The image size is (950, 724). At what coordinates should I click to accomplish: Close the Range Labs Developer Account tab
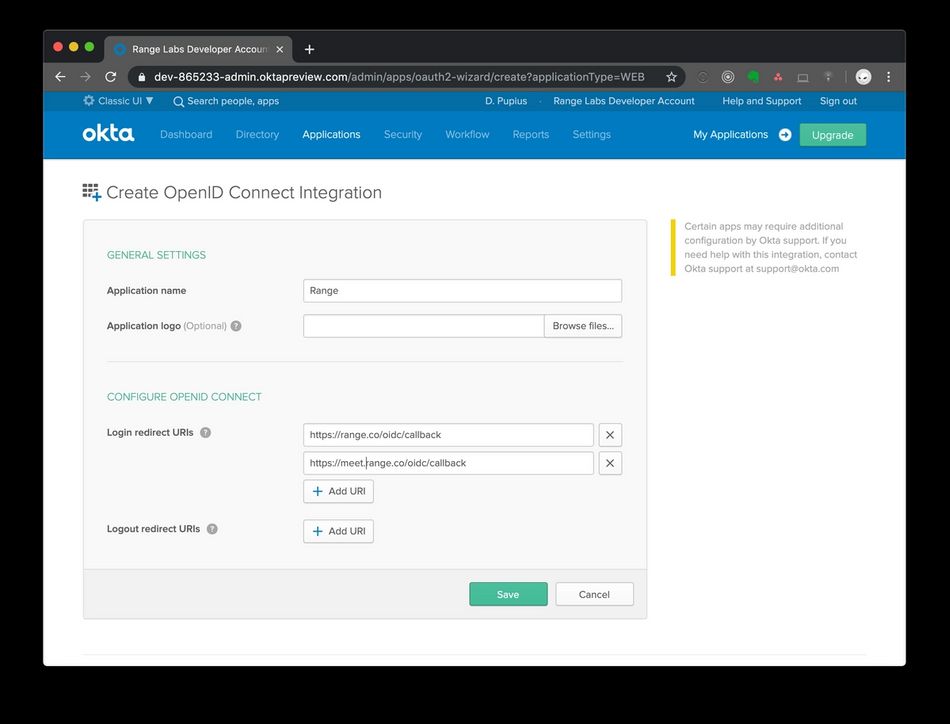(279, 49)
